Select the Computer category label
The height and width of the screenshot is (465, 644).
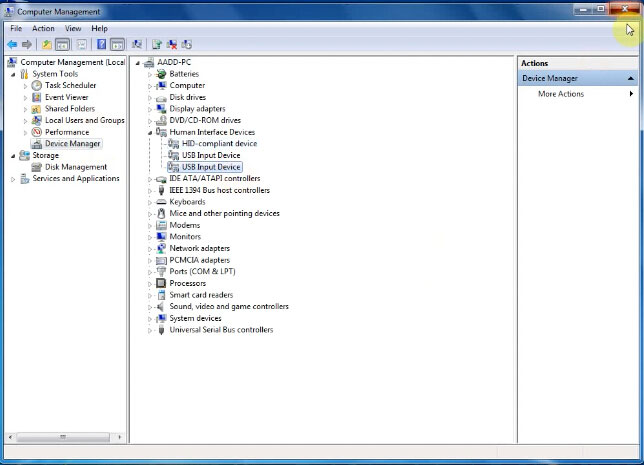pos(187,85)
